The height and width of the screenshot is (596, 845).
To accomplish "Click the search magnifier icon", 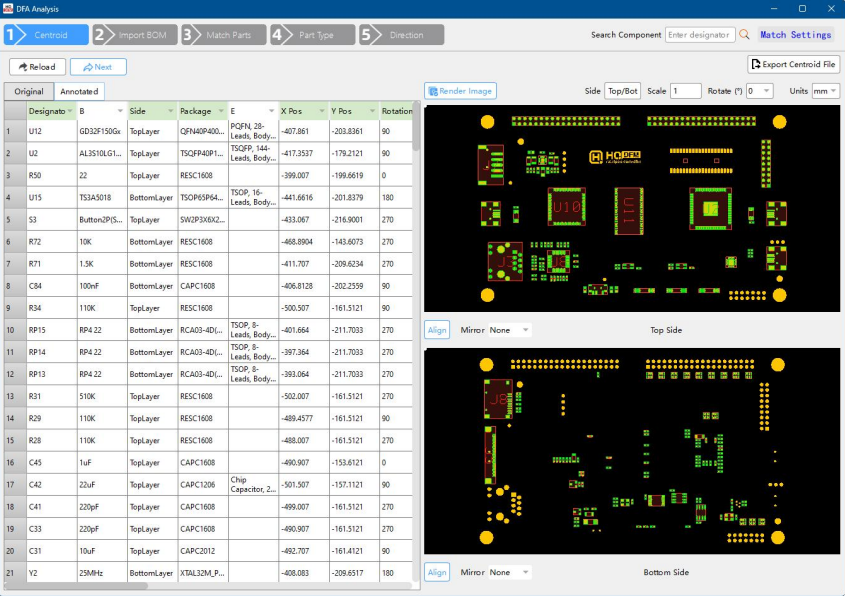I will [744, 35].
